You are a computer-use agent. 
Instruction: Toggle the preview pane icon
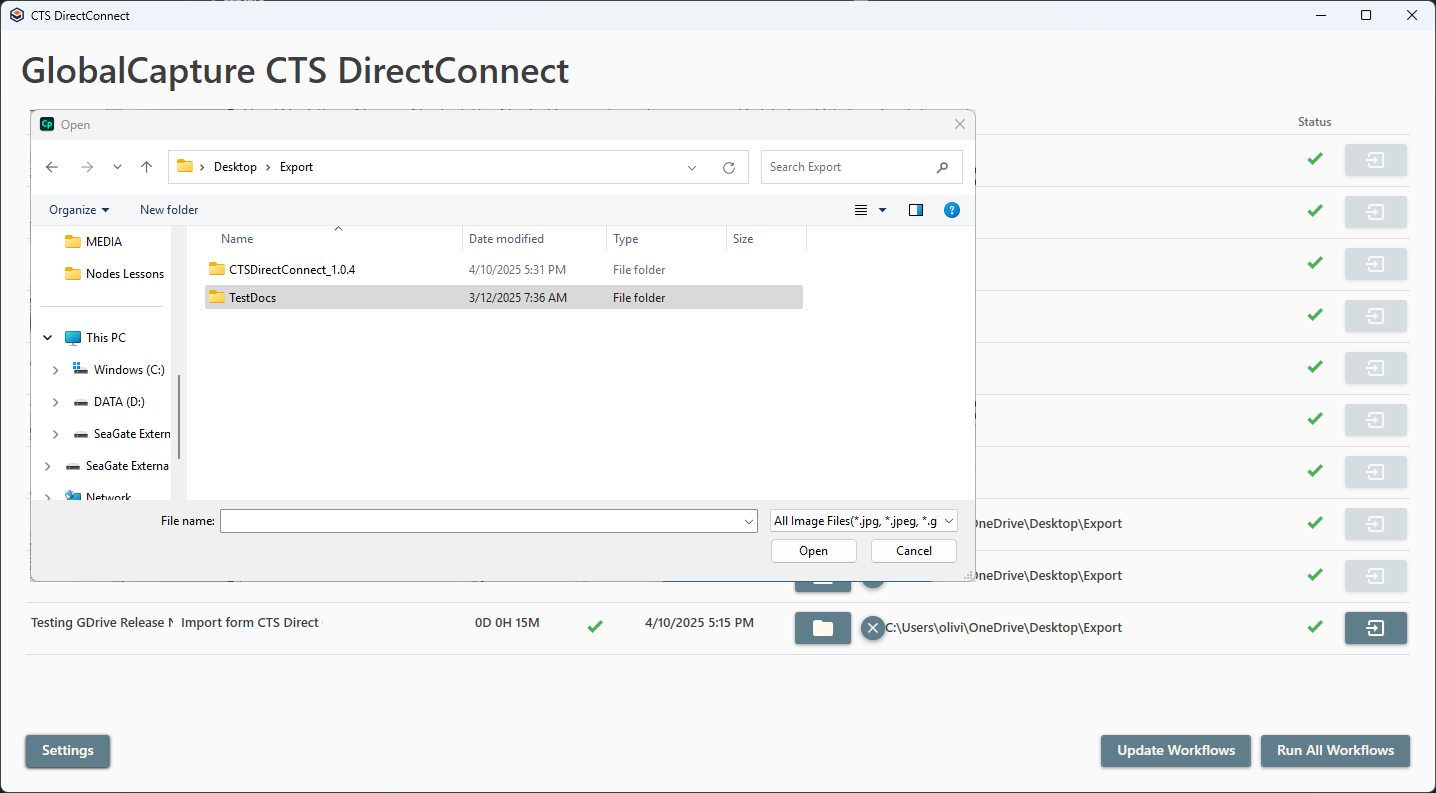coord(915,210)
